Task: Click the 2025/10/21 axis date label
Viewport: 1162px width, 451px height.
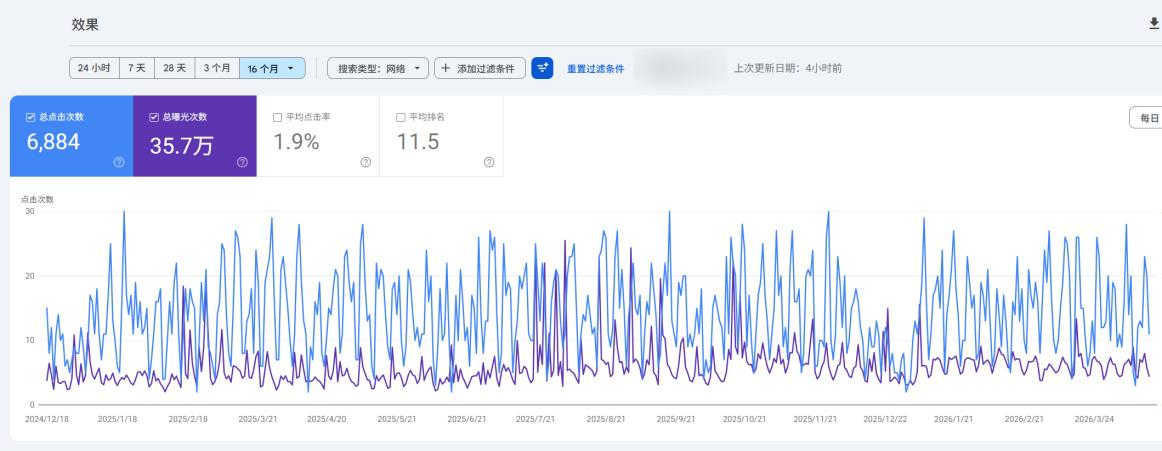Action: (x=746, y=418)
